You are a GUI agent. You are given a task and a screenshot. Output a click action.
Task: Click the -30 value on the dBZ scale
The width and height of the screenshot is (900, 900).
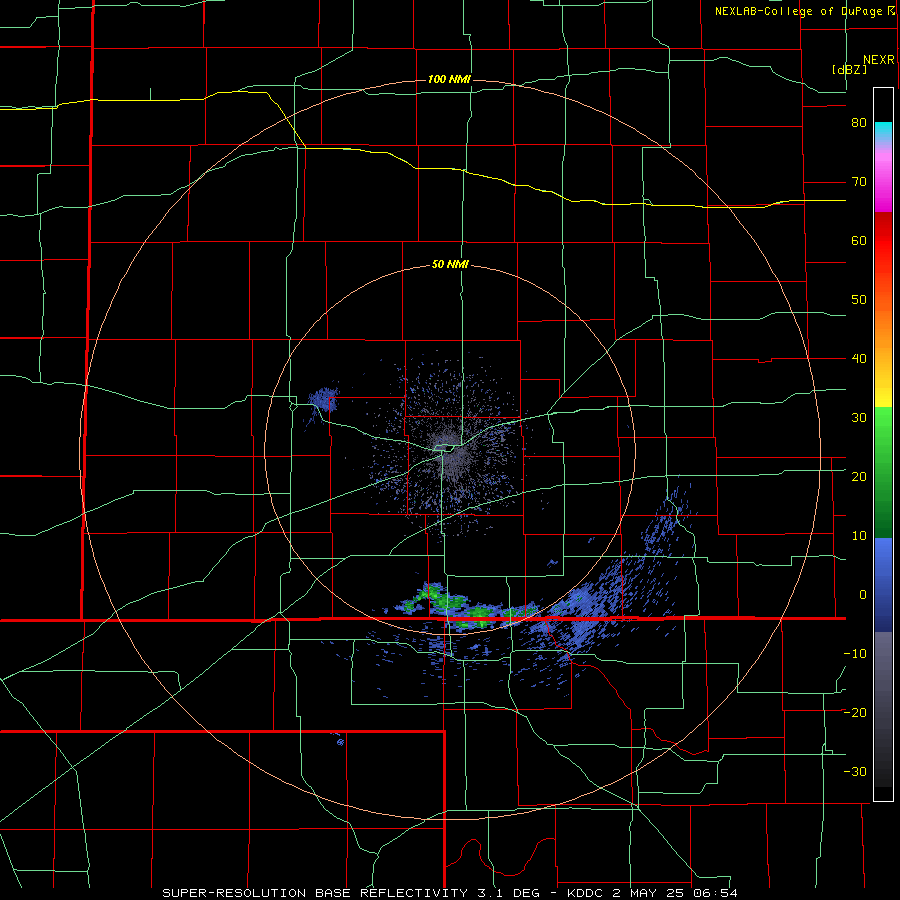[x=855, y=772]
